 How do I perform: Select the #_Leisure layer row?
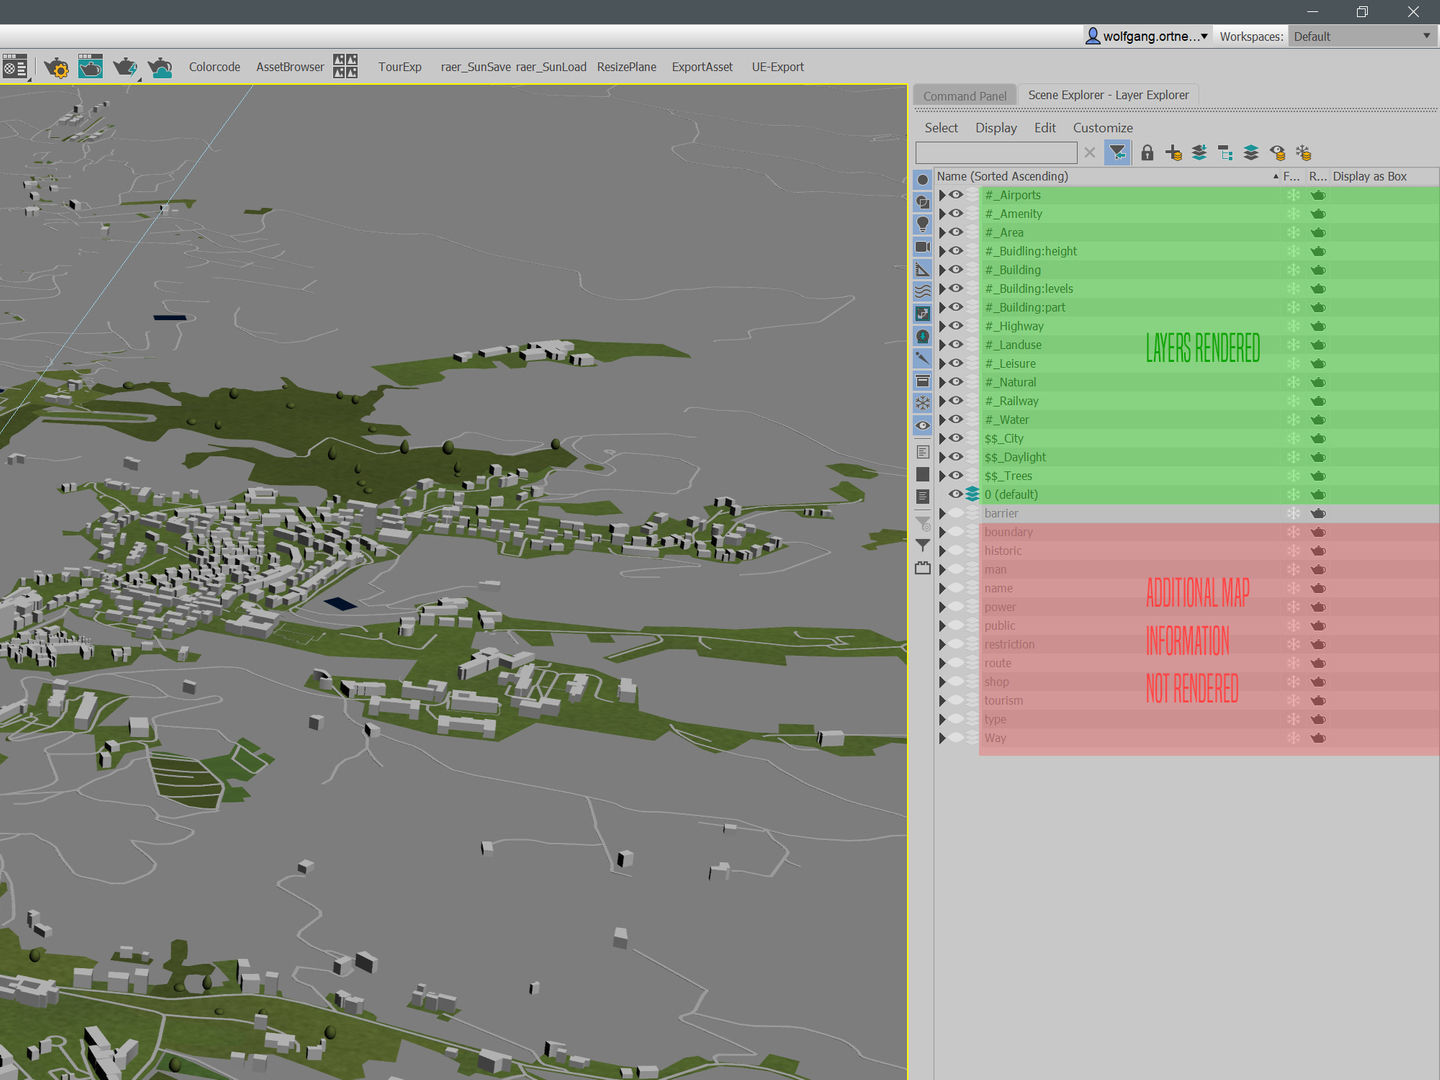(1186, 364)
